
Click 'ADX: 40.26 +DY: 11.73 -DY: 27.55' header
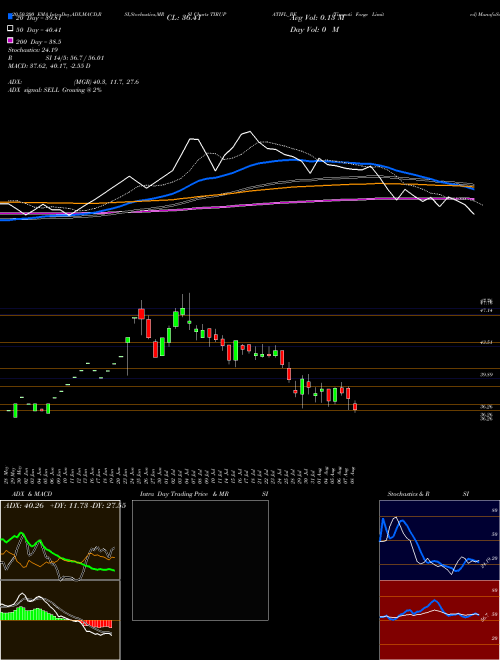65,506
